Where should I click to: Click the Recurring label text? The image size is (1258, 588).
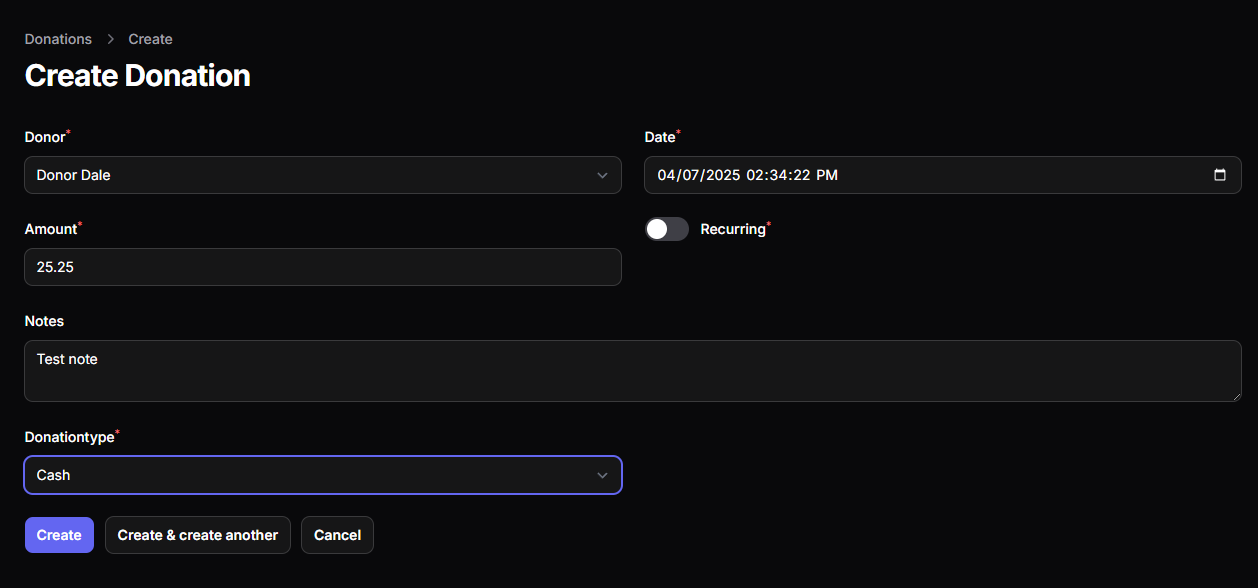pos(732,229)
